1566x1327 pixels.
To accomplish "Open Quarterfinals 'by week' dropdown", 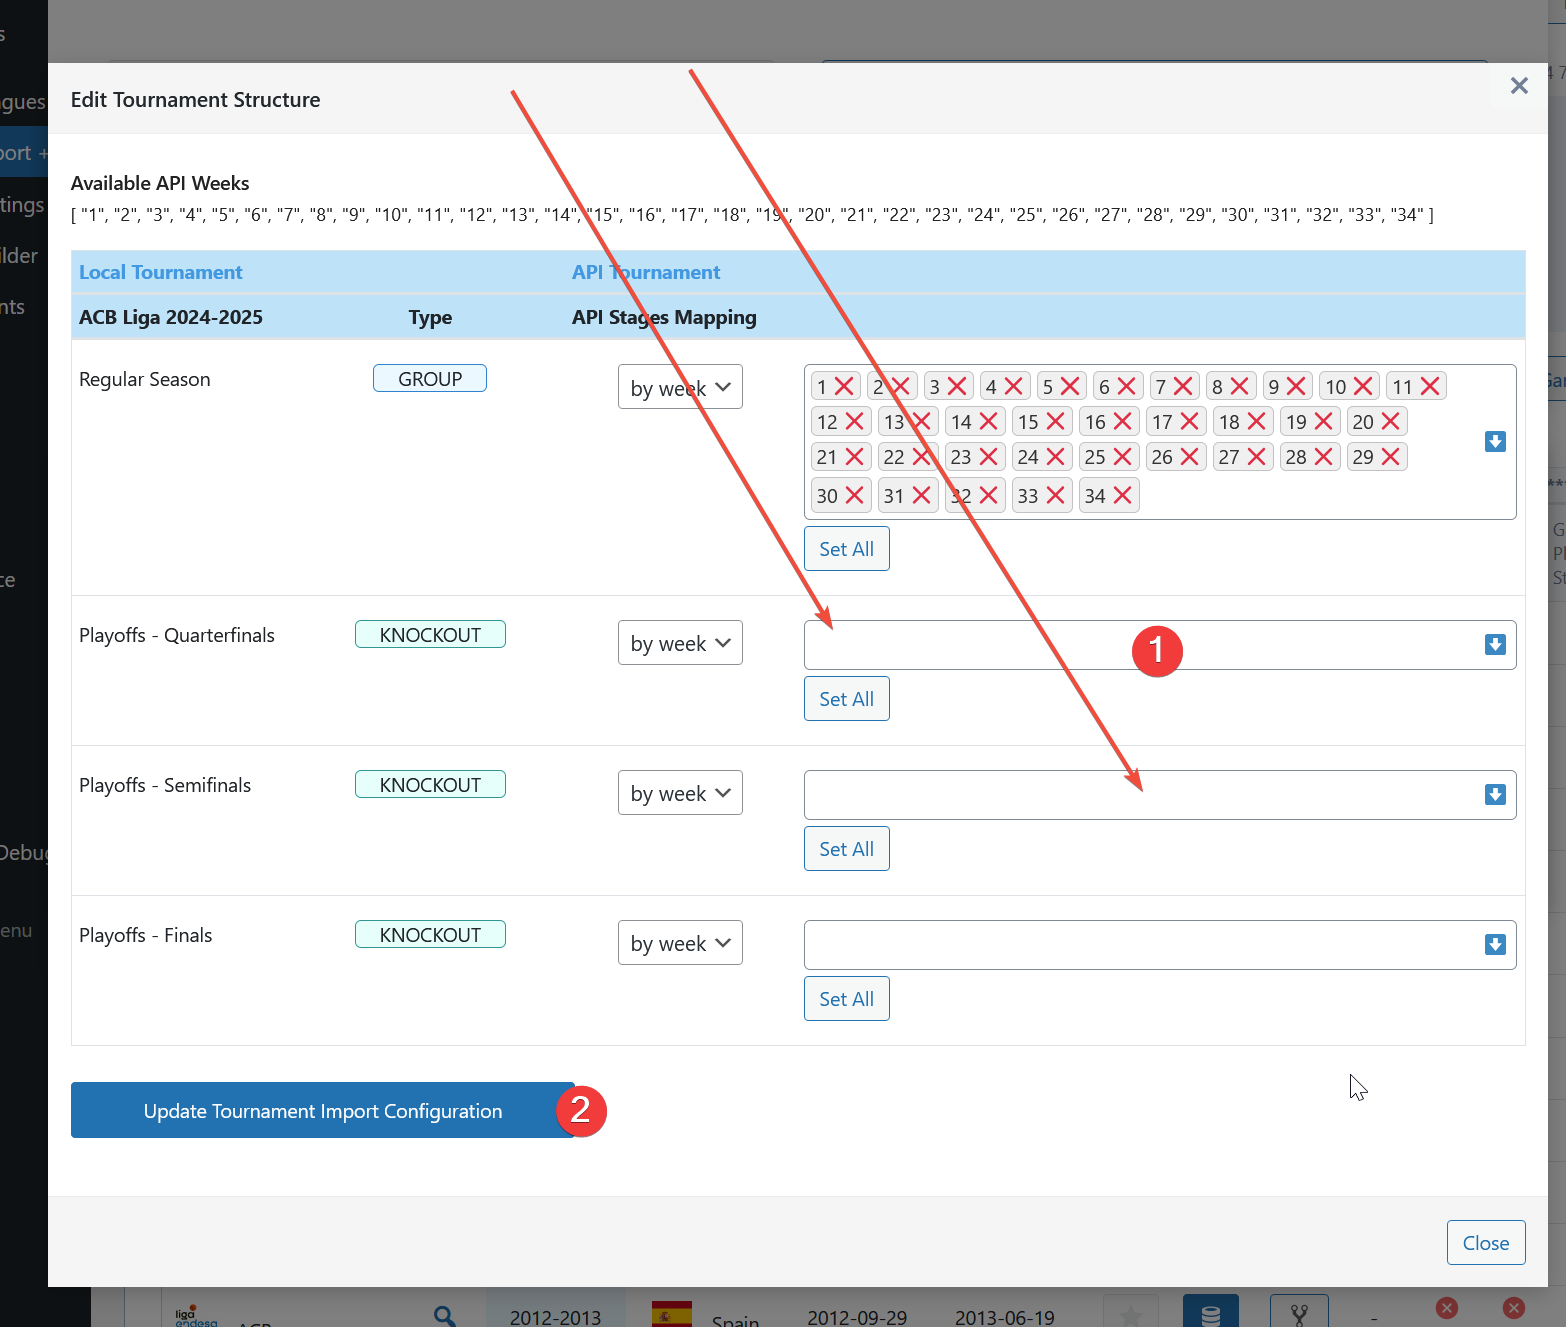I will (x=680, y=643).
